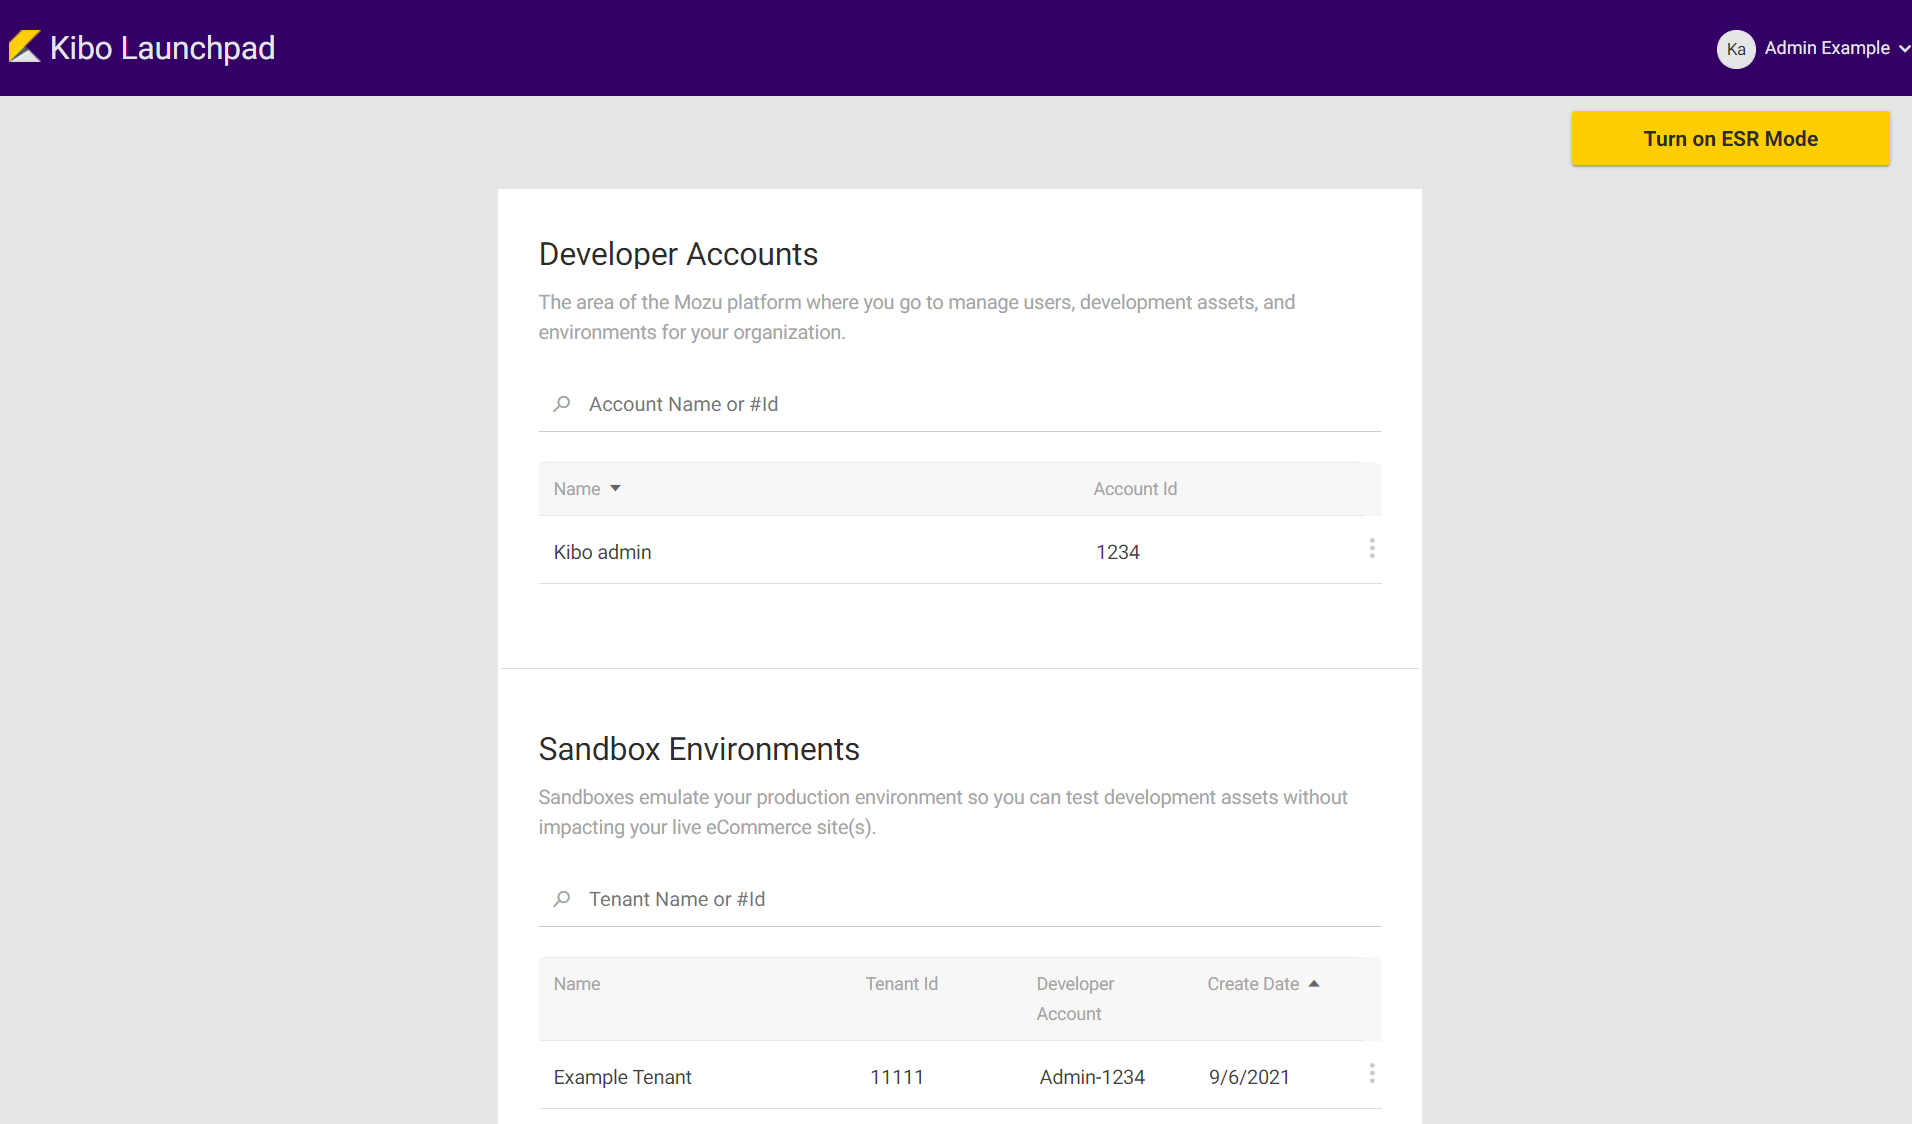
Task: Click the Kibo logo icon
Action: pyautogui.click(x=25, y=47)
